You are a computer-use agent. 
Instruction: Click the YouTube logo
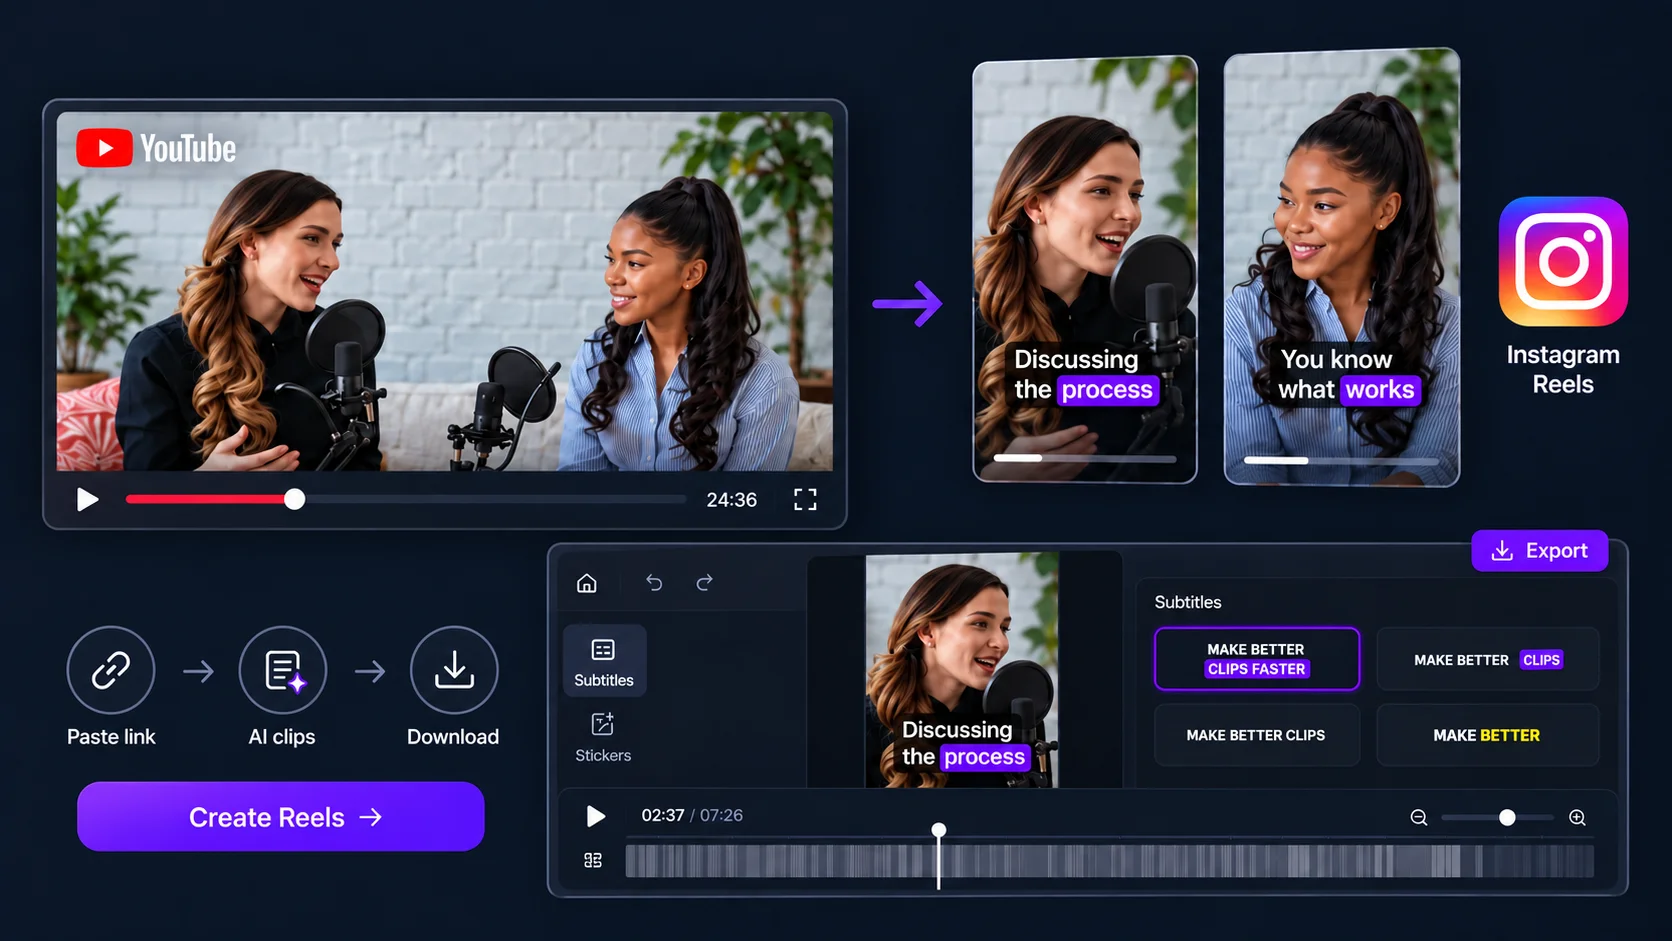pos(156,148)
